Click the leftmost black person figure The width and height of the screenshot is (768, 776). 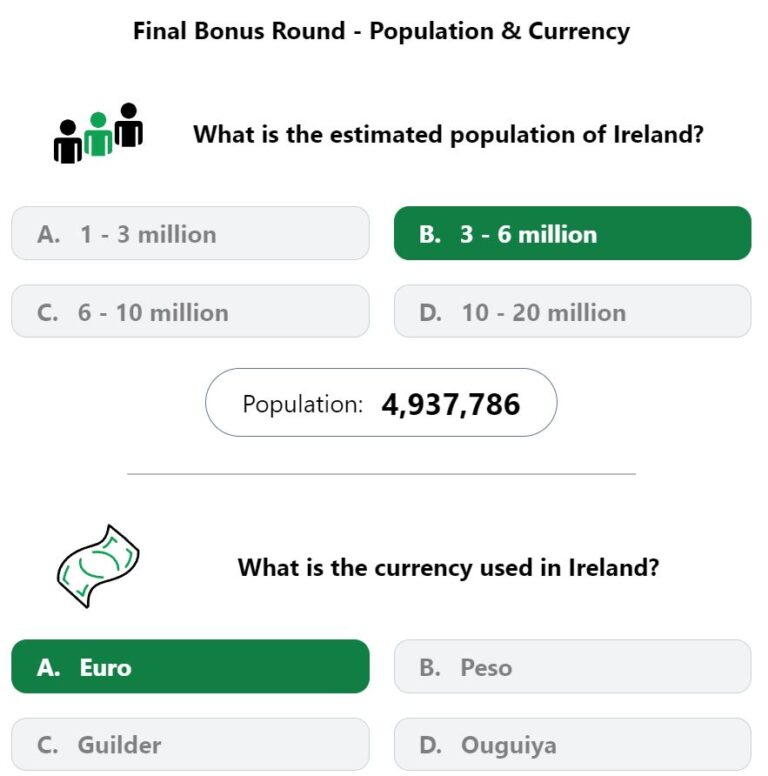(x=68, y=142)
